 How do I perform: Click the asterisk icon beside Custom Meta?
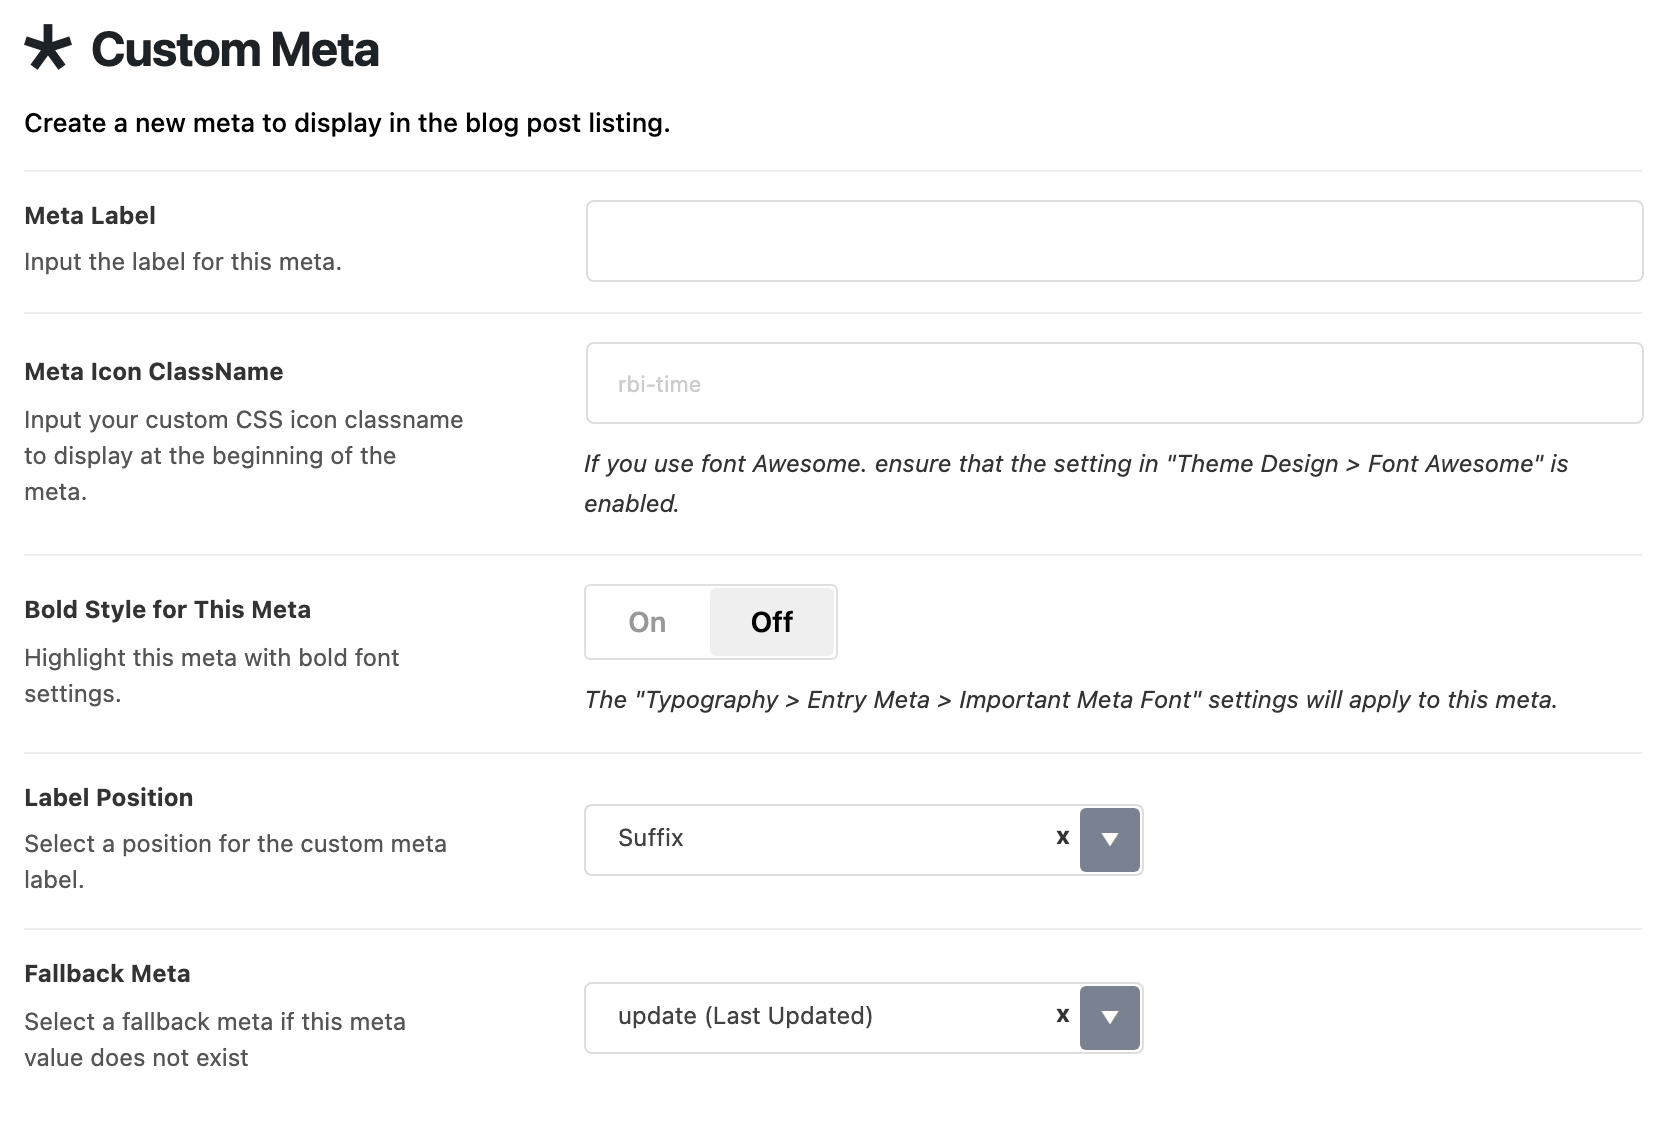pos(48,49)
